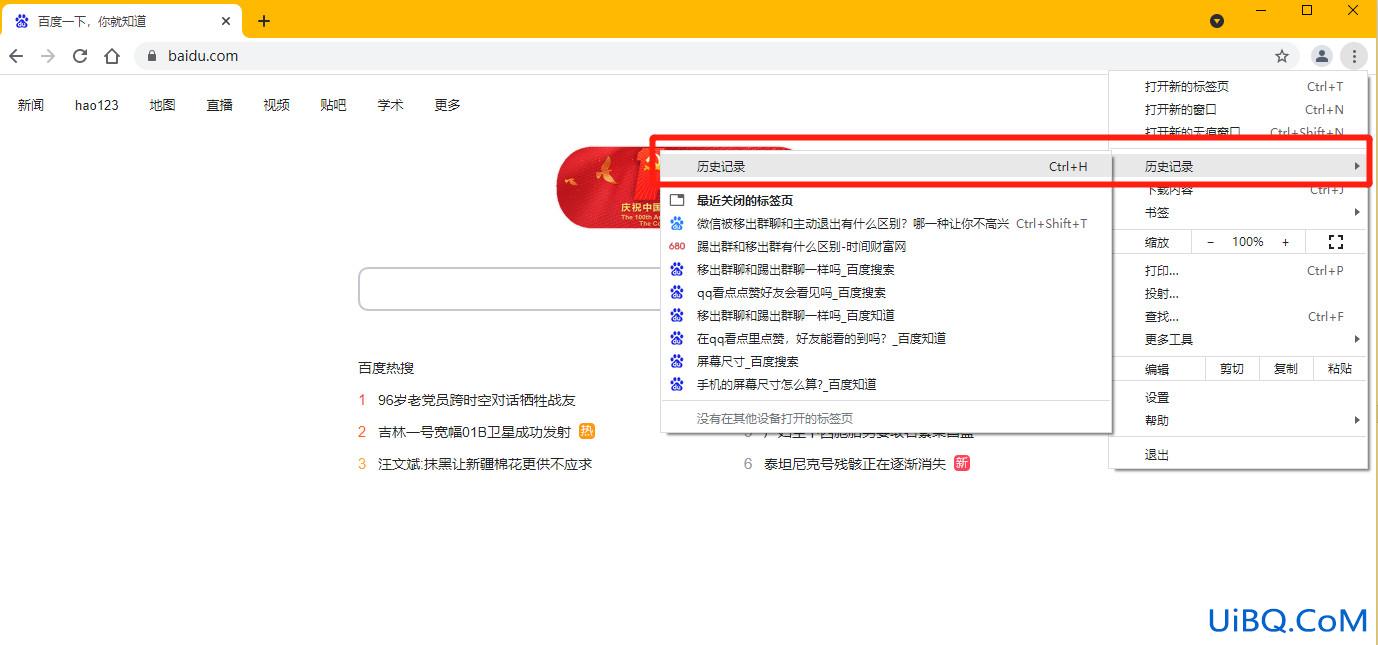This screenshot has width=1378, height=645.
Task: Open 直播 link in Baidu nav
Action: tap(220, 105)
